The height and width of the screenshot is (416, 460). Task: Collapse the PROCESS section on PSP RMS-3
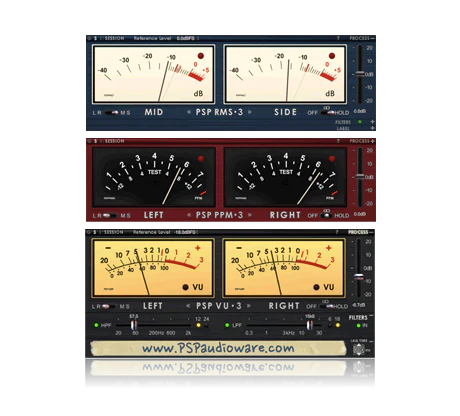372,39
